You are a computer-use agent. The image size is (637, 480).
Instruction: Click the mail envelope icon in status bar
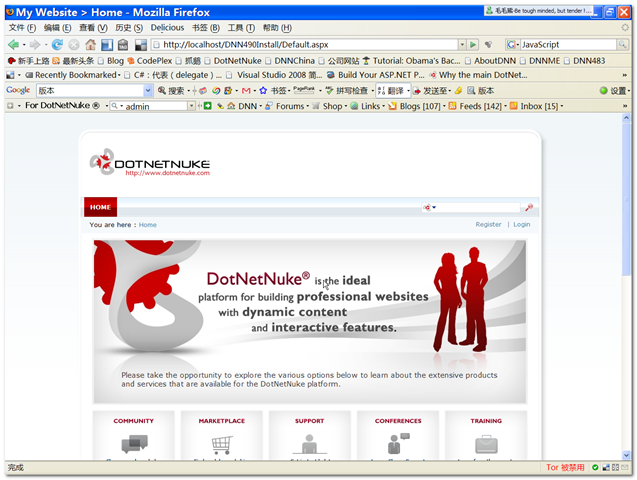pyautogui.click(x=625, y=467)
